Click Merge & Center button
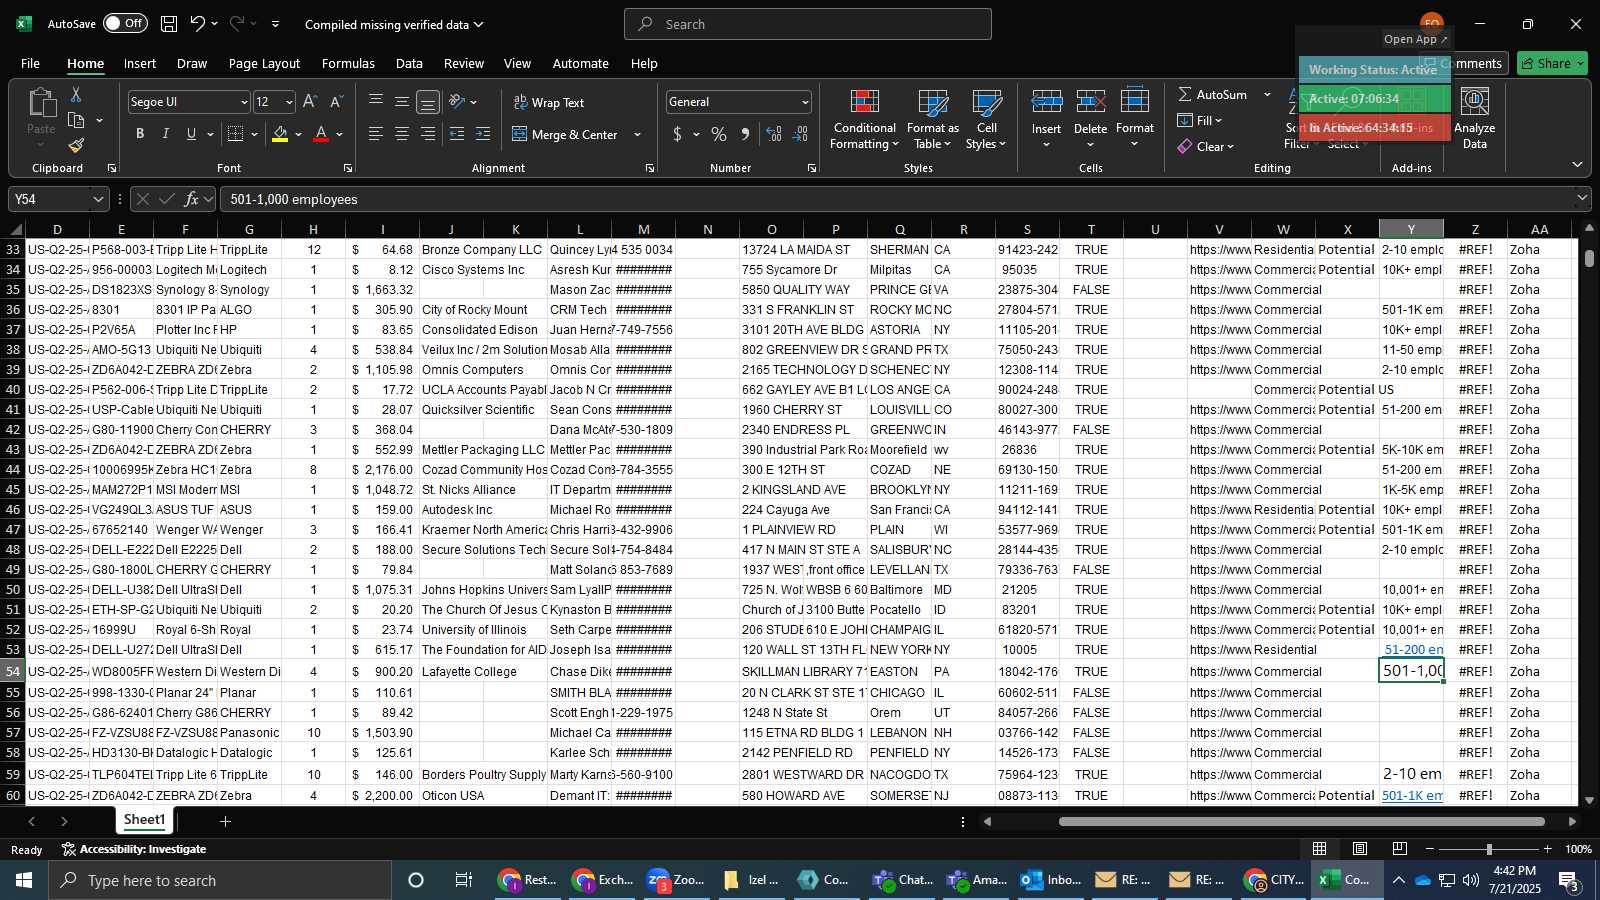This screenshot has width=1600, height=900. point(566,134)
